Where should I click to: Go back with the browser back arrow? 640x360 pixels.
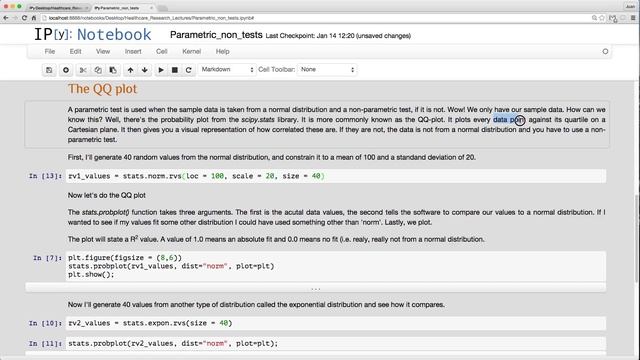[6, 18]
